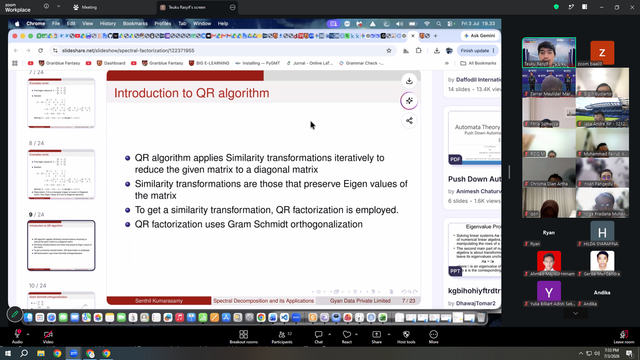The height and width of the screenshot is (360, 640).
Task: Select current slide thumbnail 9 / 24
Action: point(61,245)
